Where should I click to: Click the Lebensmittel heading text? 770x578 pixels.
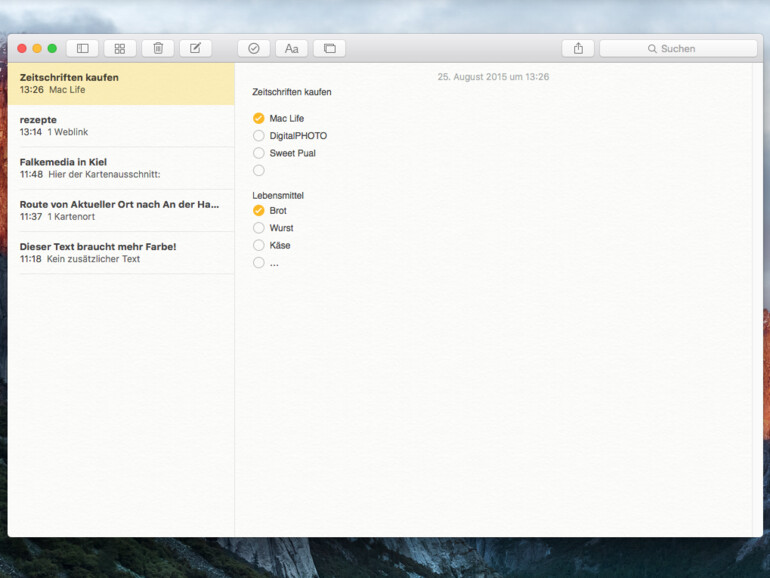[278, 195]
